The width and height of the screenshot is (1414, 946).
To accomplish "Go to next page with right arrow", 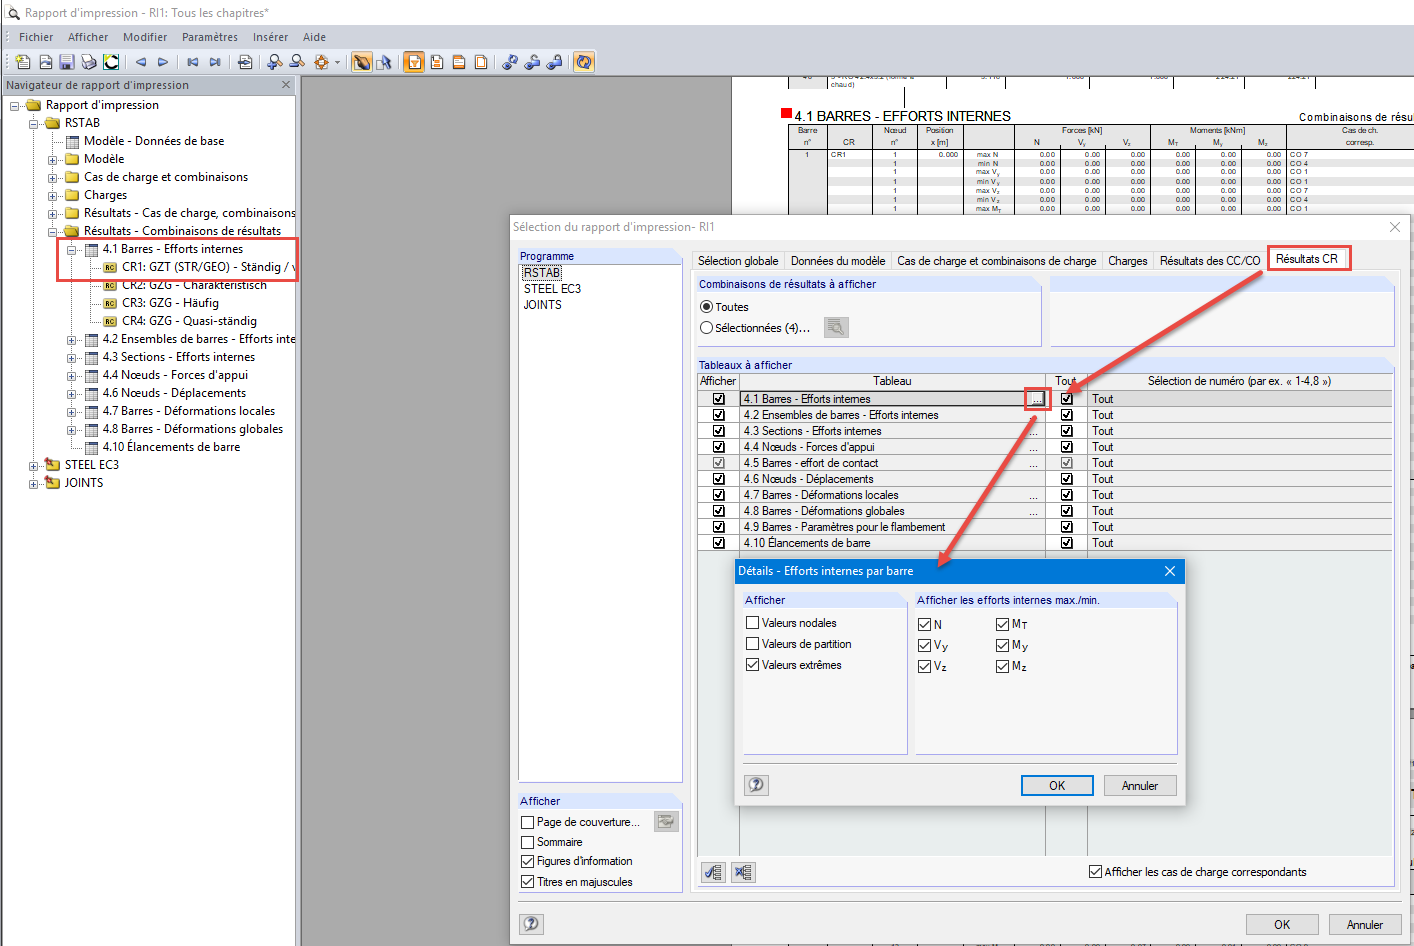I will click(x=163, y=62).
